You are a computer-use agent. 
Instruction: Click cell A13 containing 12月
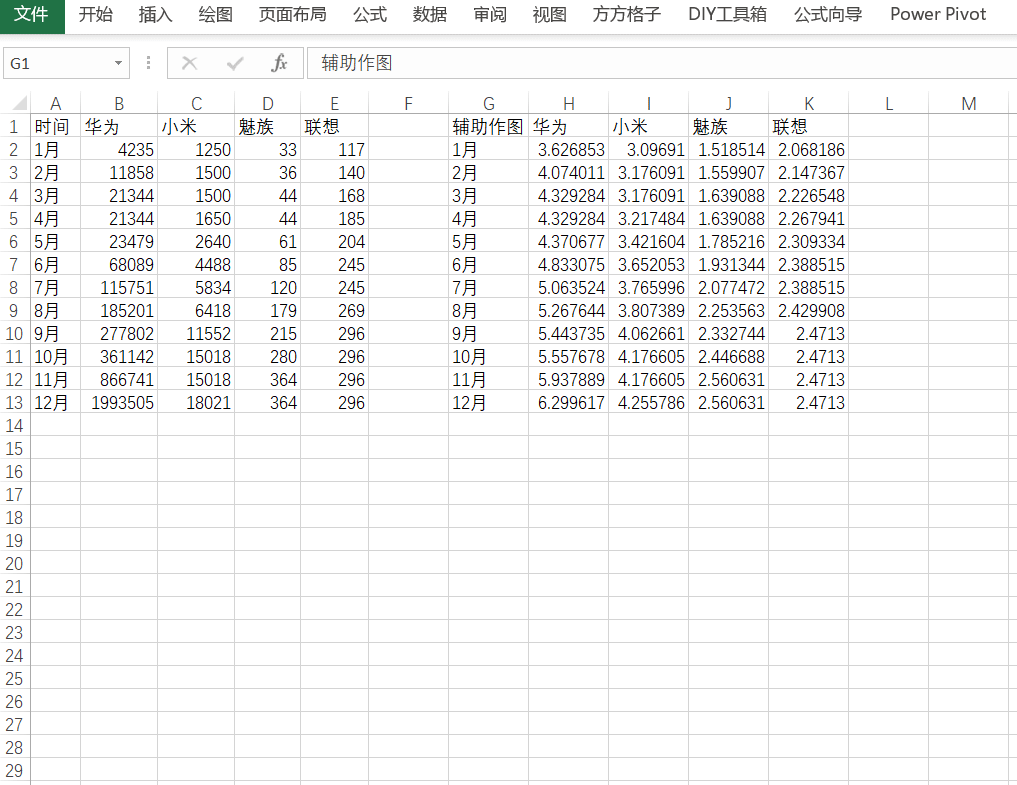pos(55,402)
